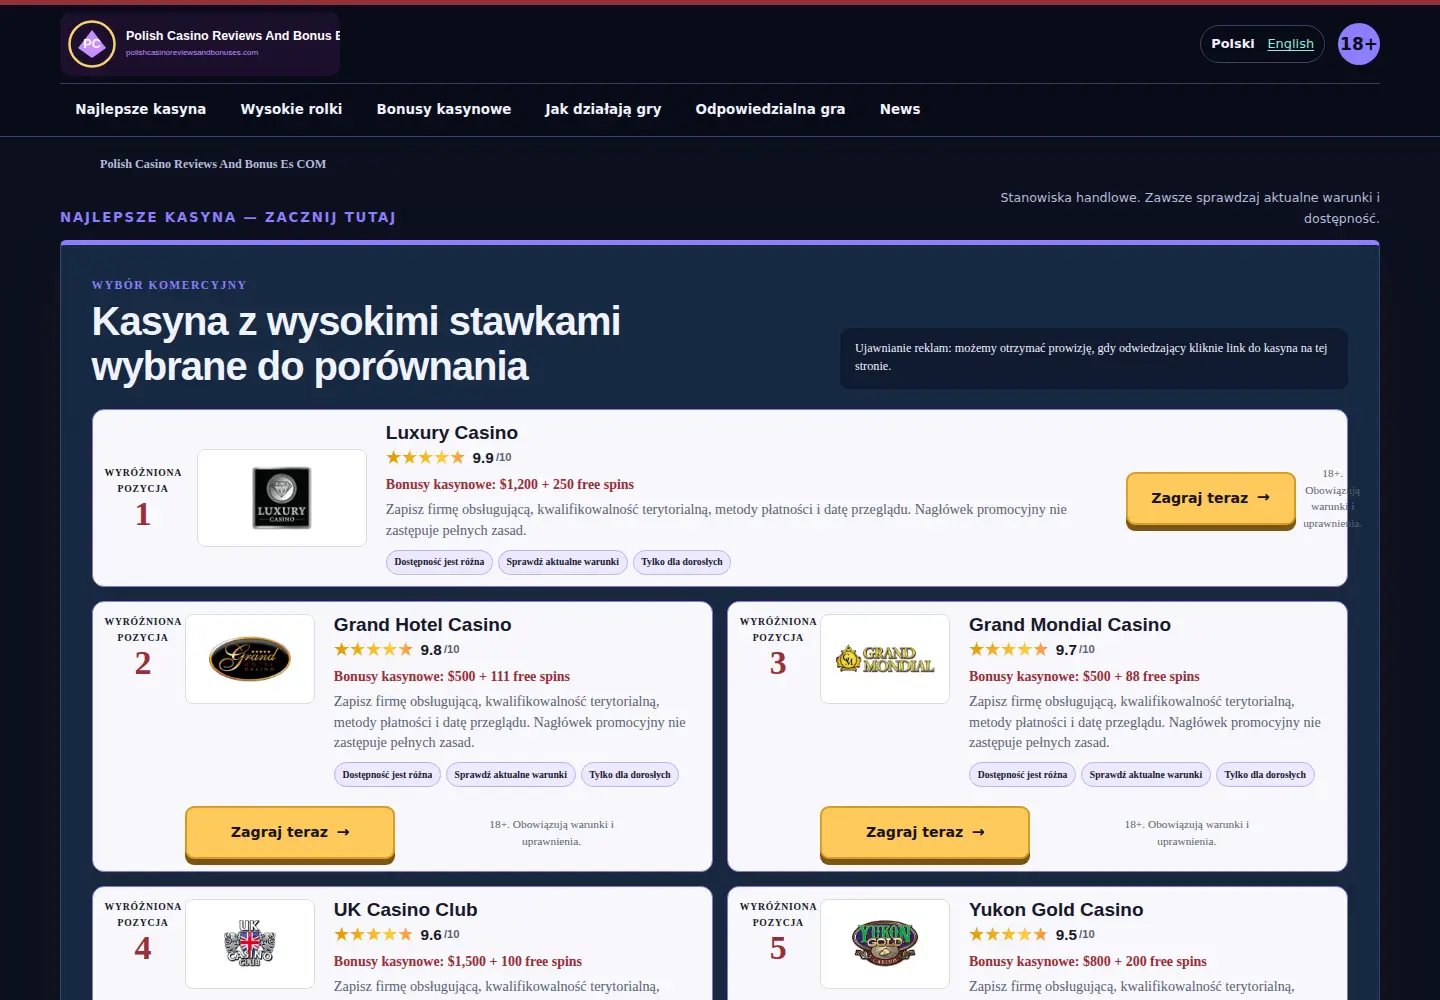Click Grand Hotel 'Dostępność jest różna' tag
This screenshot has width=1440, height=1000.
(387, 775)
